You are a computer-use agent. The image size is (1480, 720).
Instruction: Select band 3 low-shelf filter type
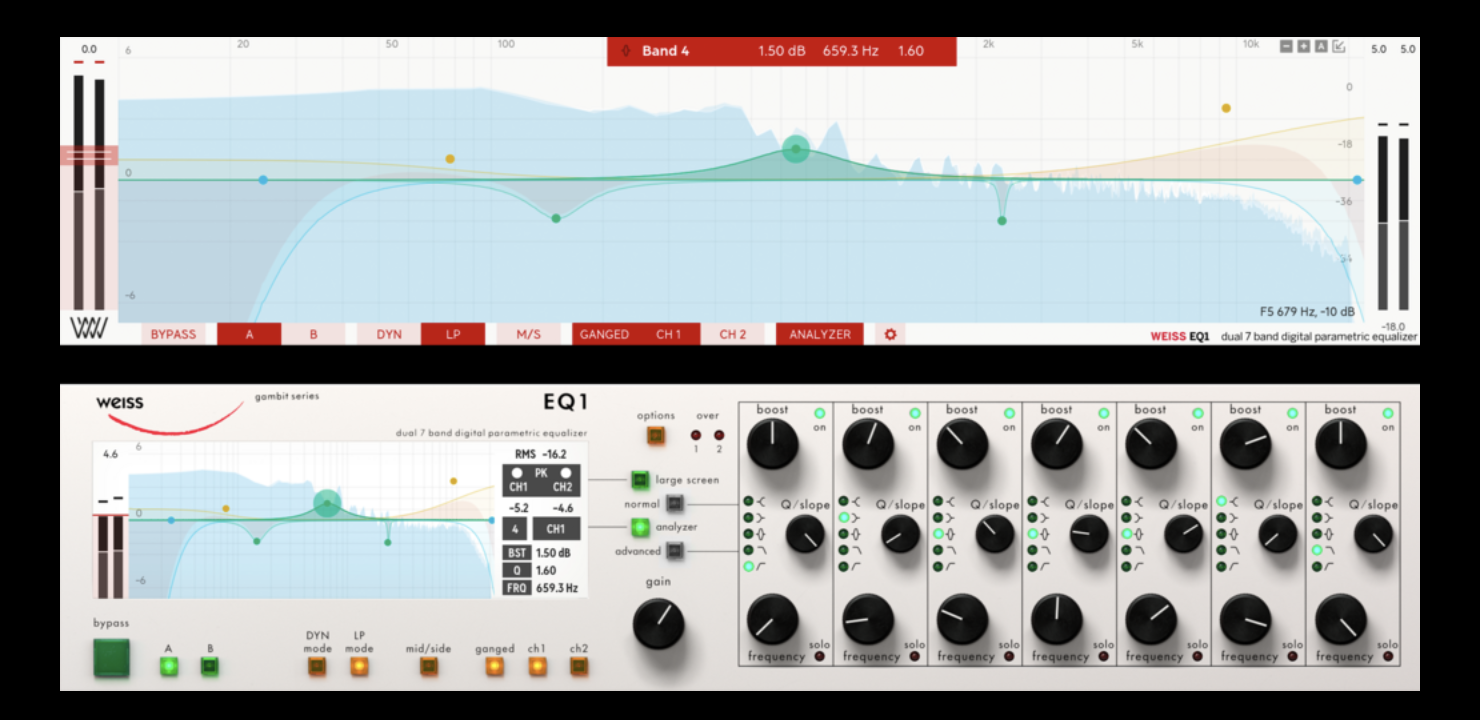(937, 518)
